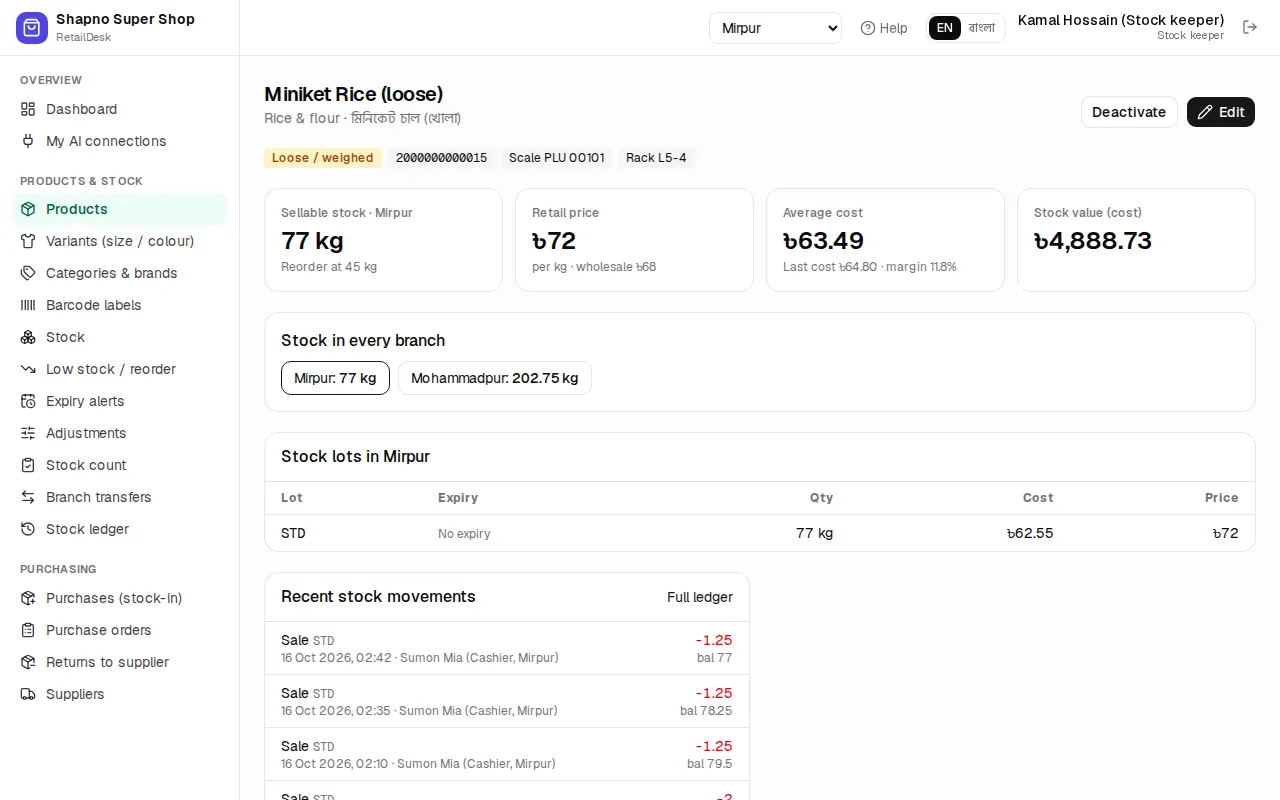Click the Shapno Super Shop bag logo
The height and width of the screenshot is (800, 1280).
[32, 28]
